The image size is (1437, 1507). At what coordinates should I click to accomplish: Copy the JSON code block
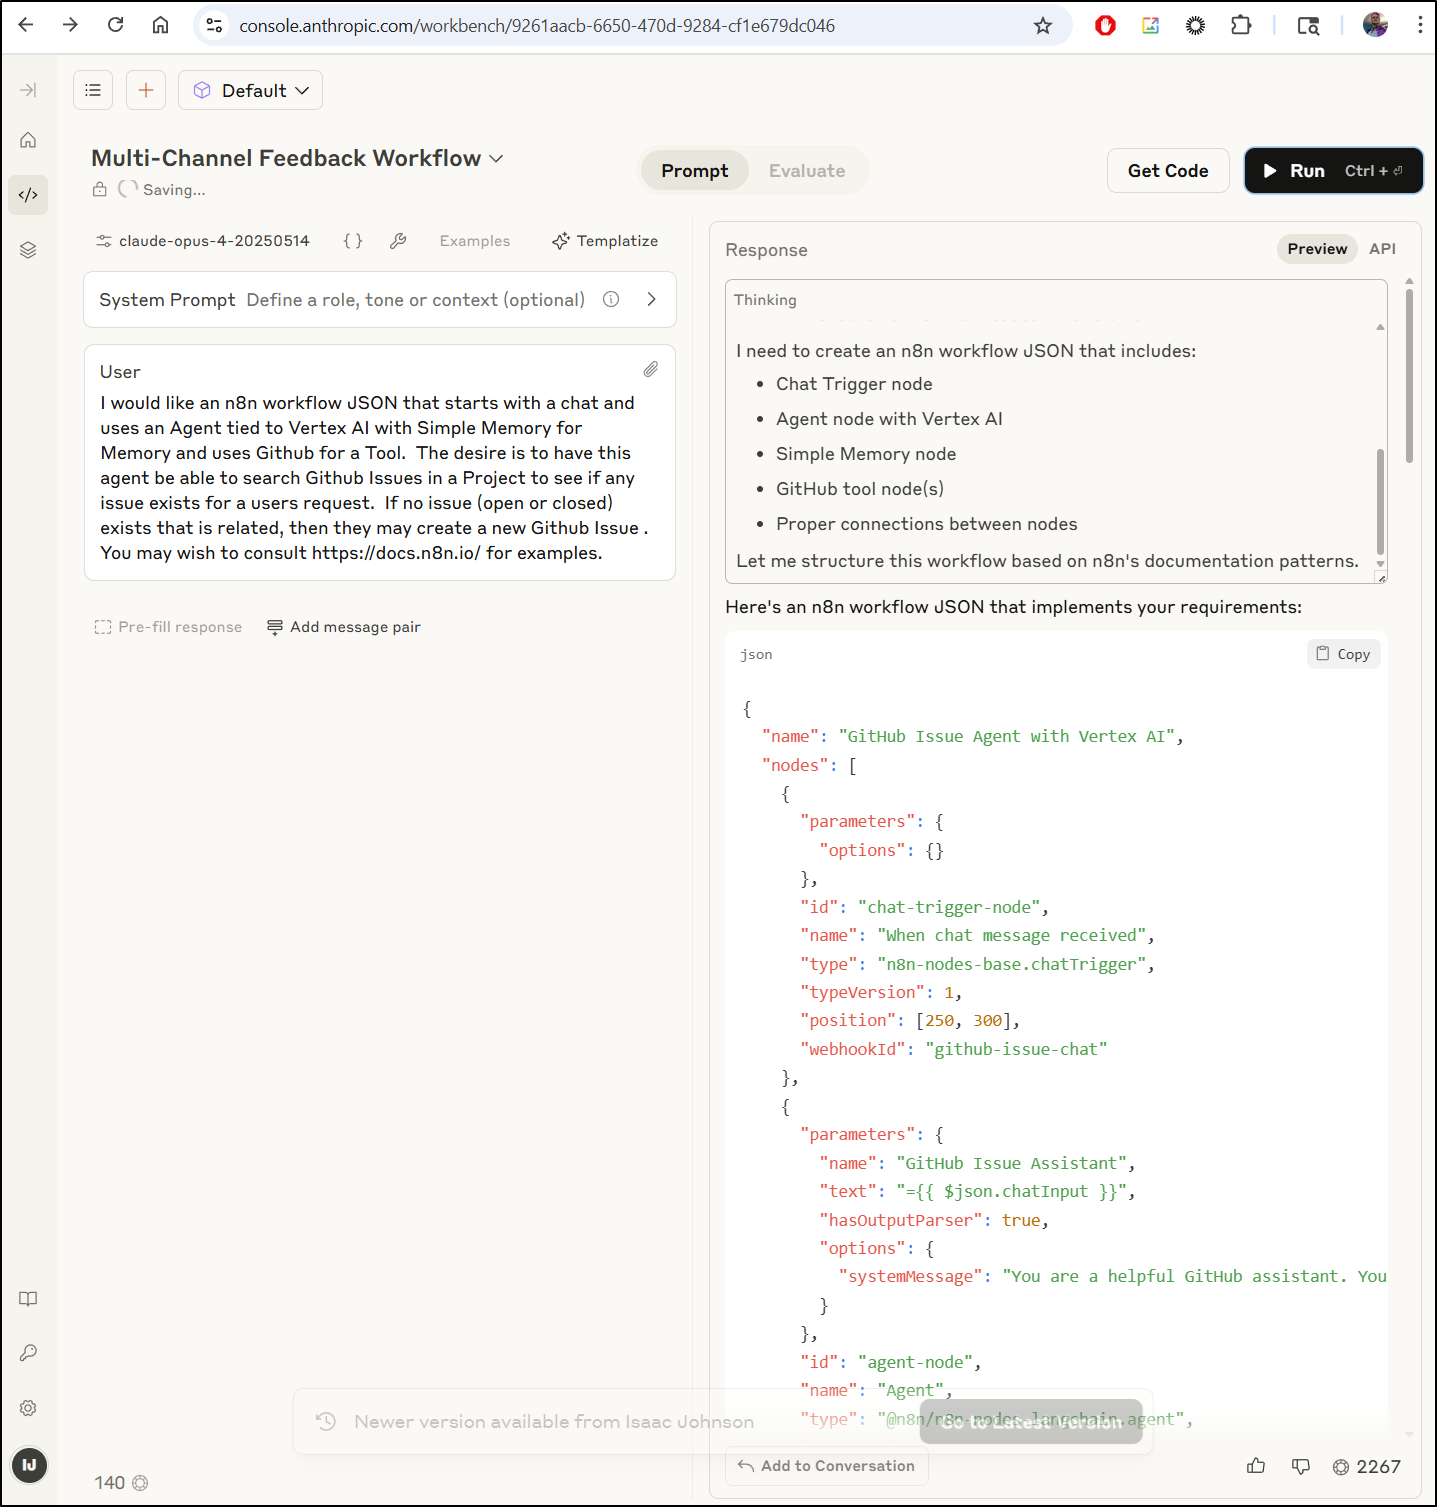(x=1343, y=654)
